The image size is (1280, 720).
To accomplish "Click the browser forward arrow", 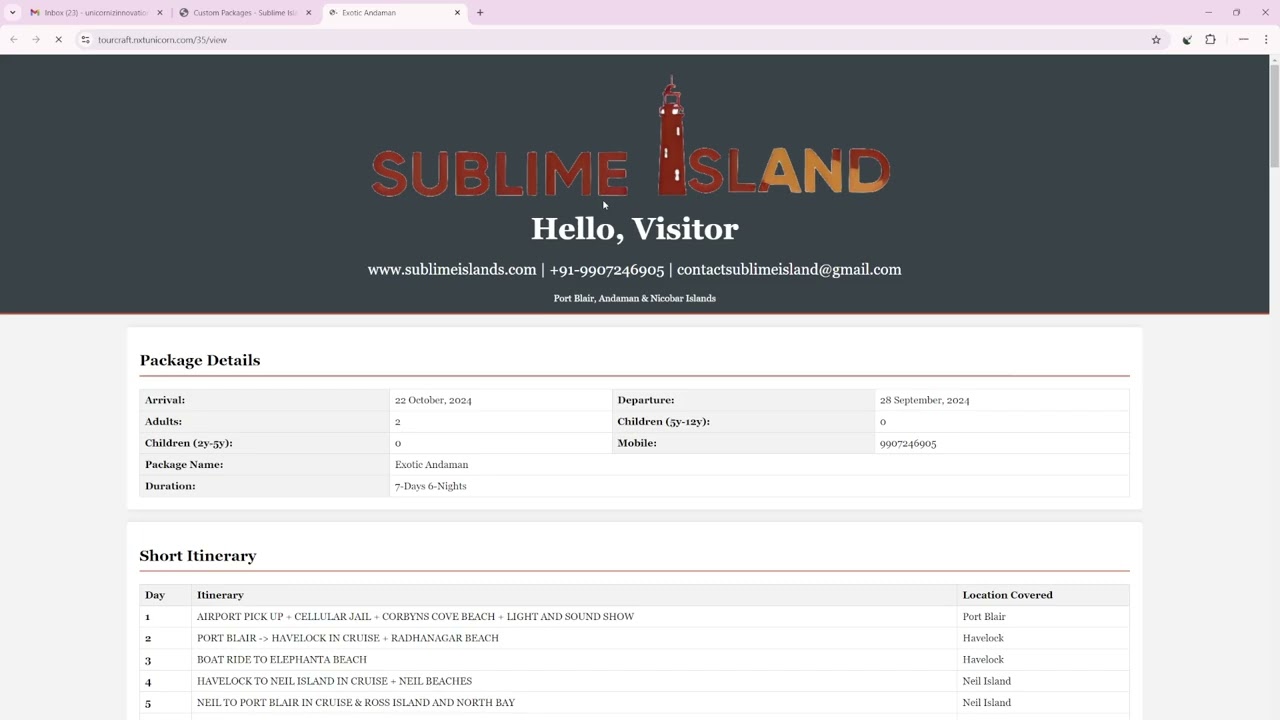I will 36,40.
